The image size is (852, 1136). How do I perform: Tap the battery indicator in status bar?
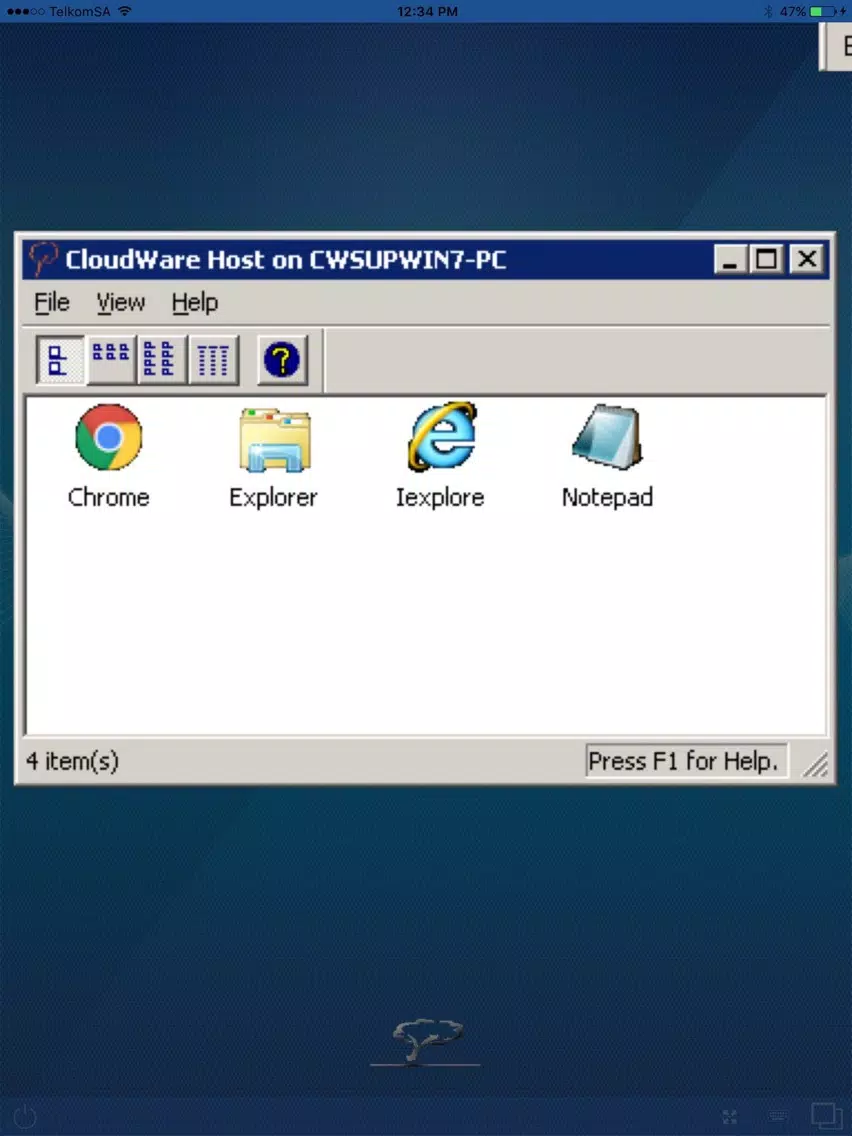(x=823, y=12)
